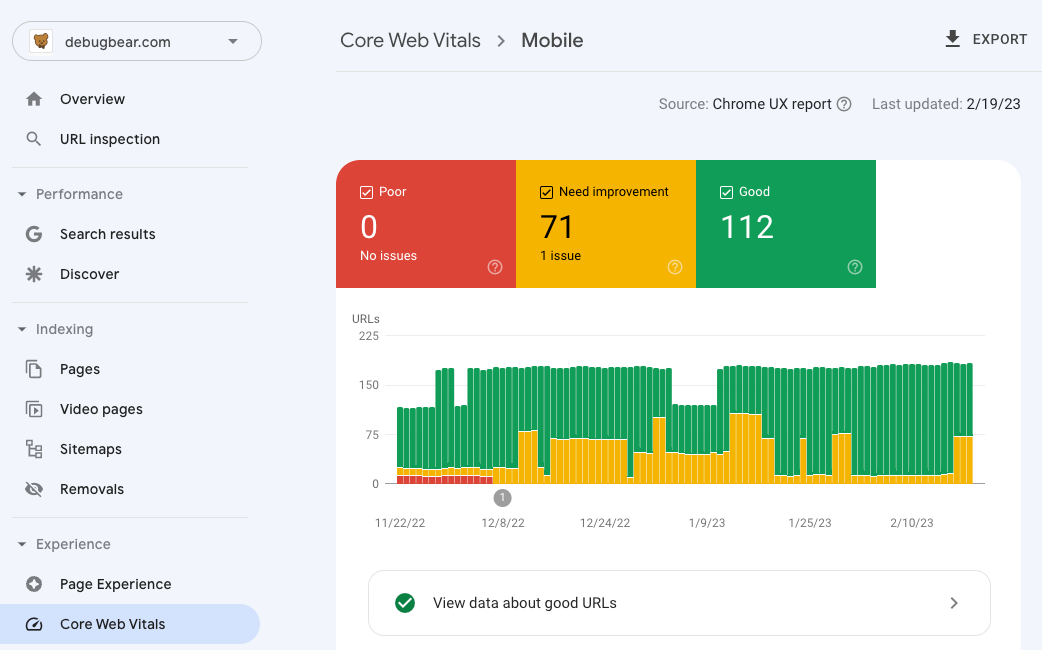
Task: Click the Search results performance icon
Action: tap(34, 234)
